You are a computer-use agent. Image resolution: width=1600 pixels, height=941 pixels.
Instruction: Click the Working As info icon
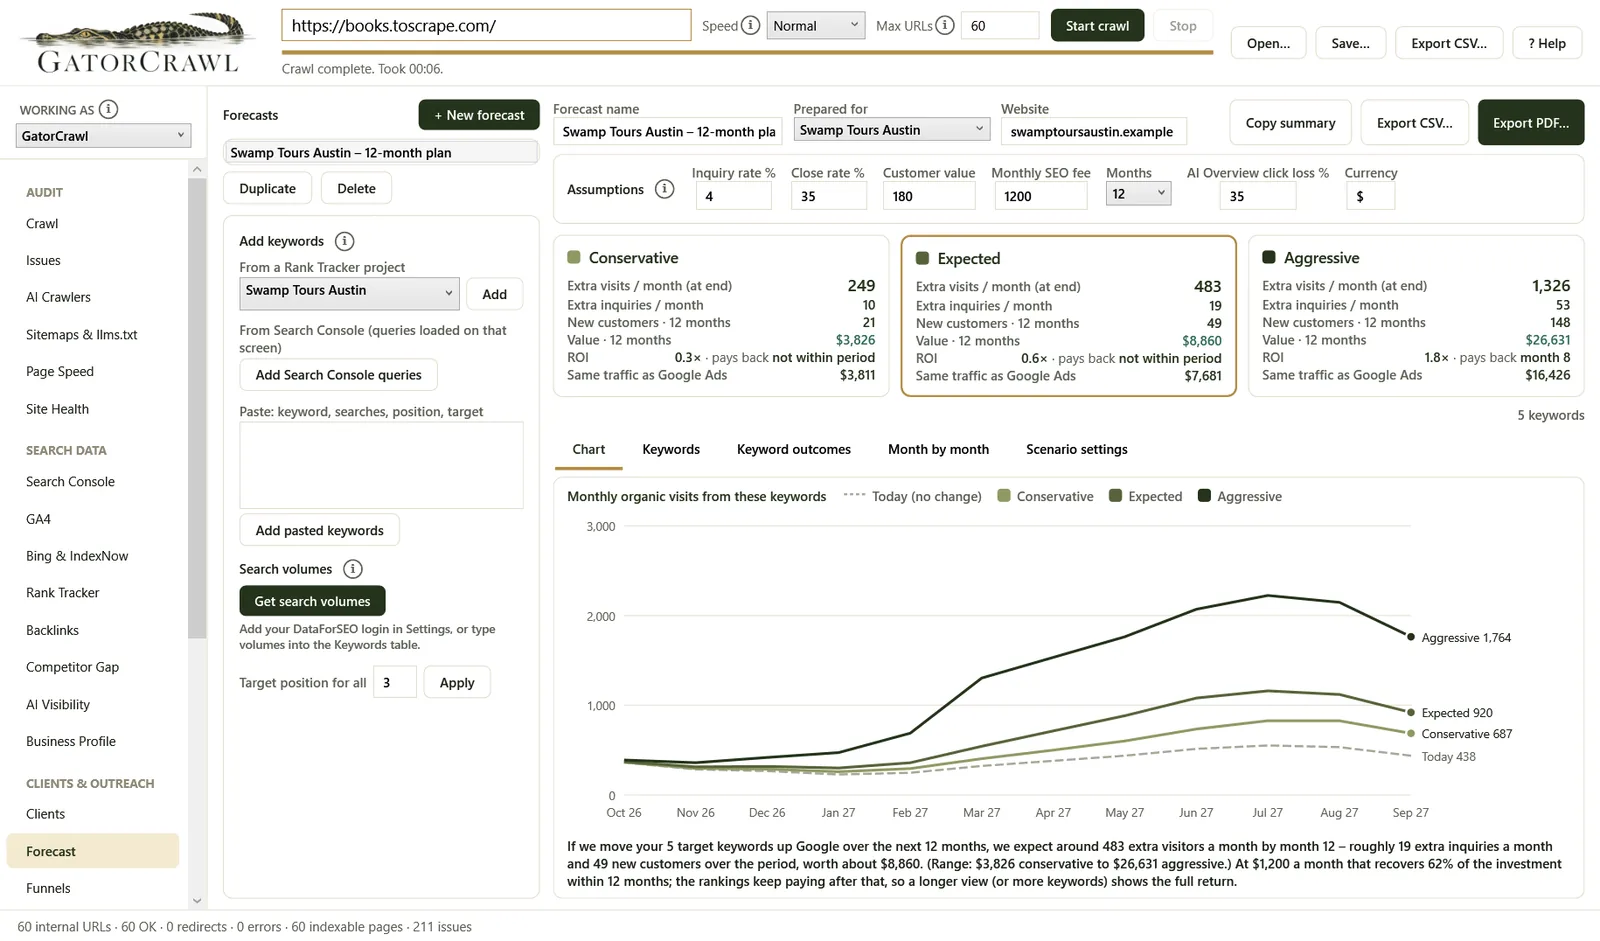tap(109, 109)
